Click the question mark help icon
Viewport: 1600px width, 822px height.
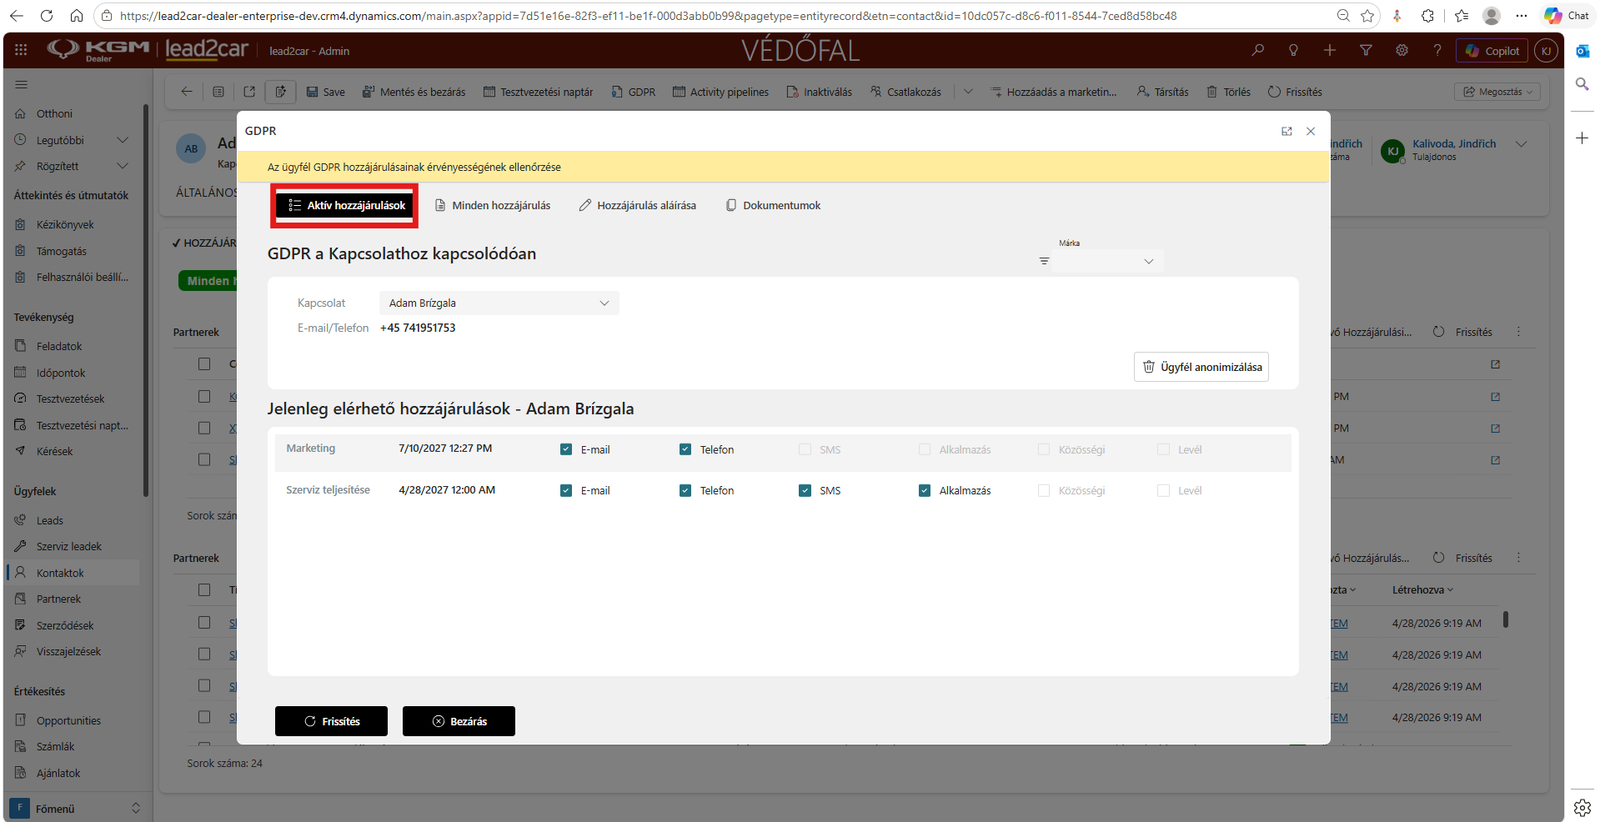1437,50
